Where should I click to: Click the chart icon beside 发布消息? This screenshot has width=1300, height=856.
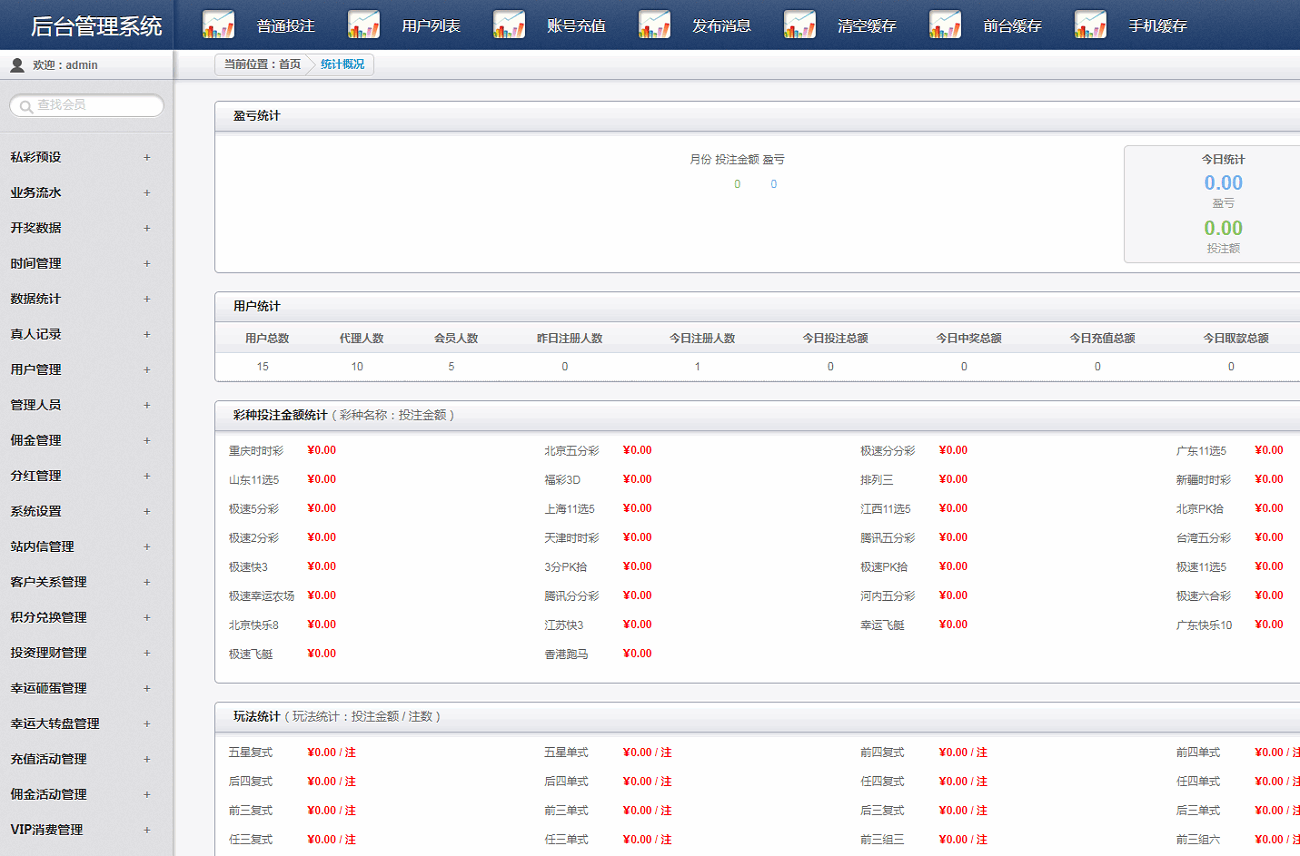654,25
